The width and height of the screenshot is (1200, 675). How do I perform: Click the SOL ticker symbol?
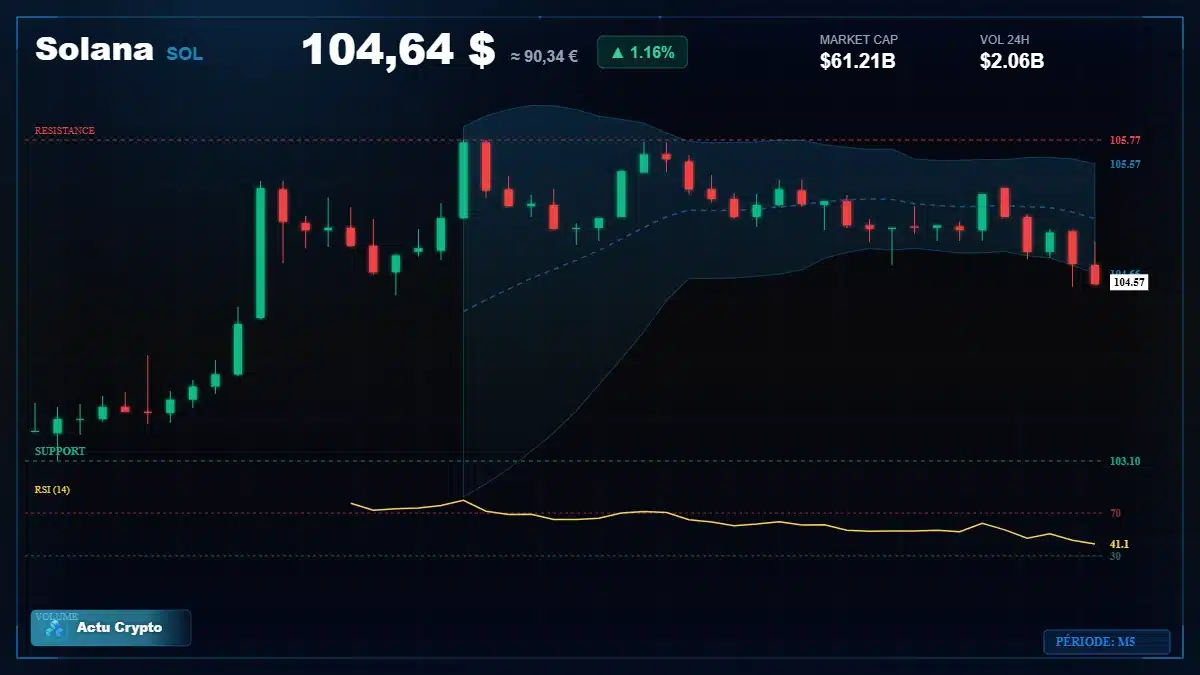pyautogui.click(x=184, y=54)
